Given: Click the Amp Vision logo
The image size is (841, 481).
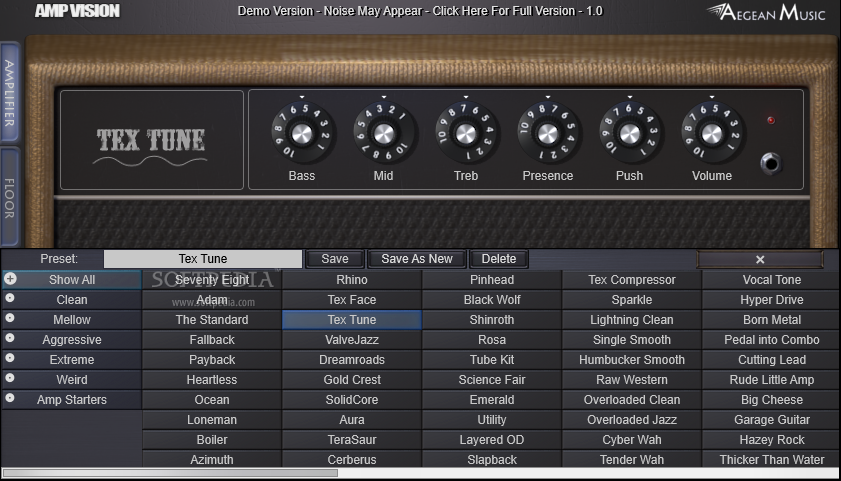Looking at the screenshot, I should coord(77,11).
